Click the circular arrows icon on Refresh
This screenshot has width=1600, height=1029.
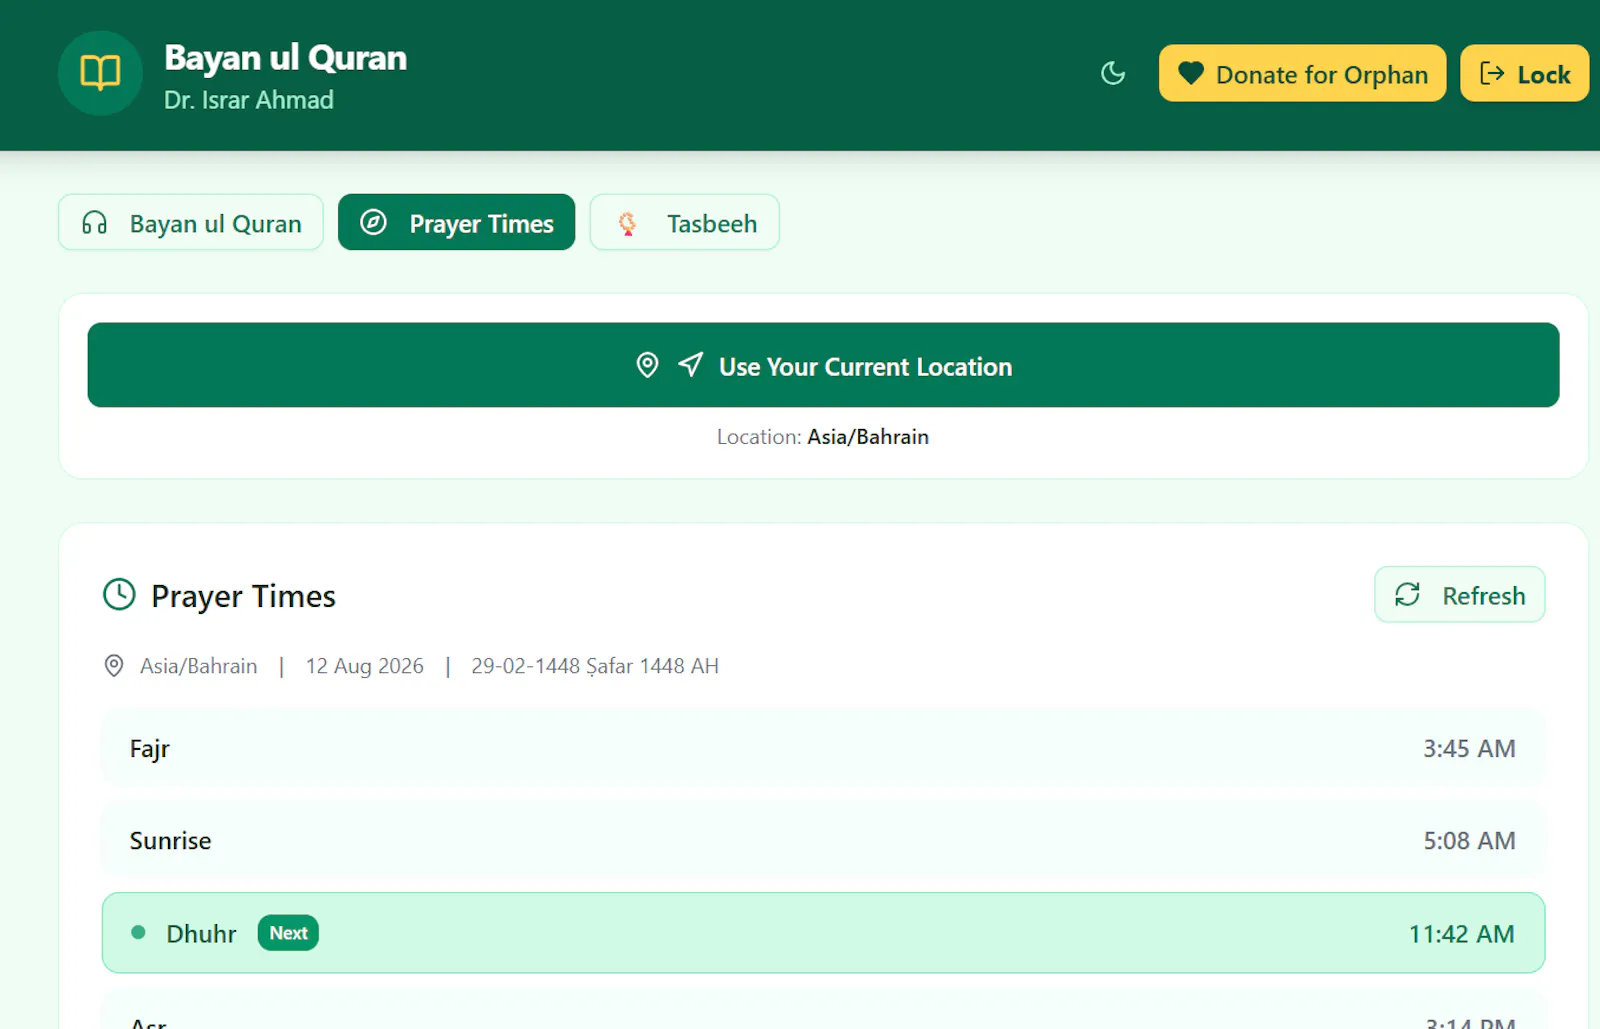click(x=1407, y=595)
